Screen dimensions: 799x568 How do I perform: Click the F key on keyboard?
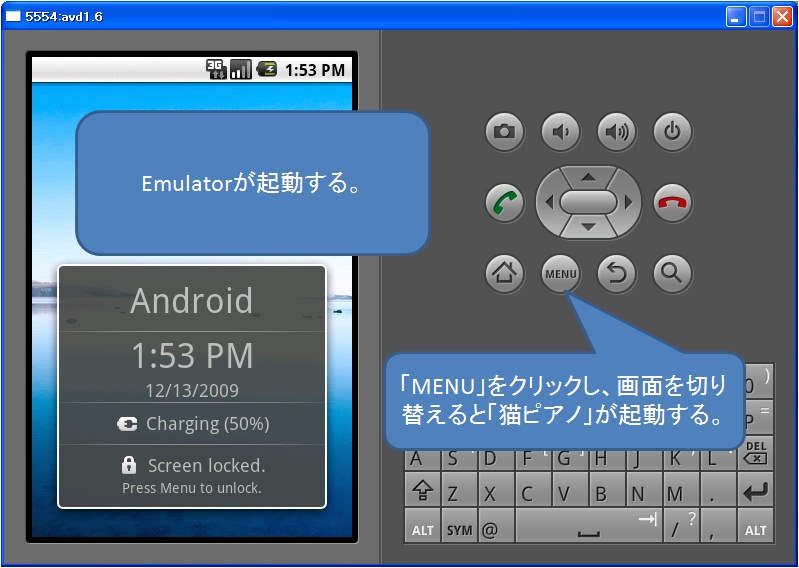(533, 459)
